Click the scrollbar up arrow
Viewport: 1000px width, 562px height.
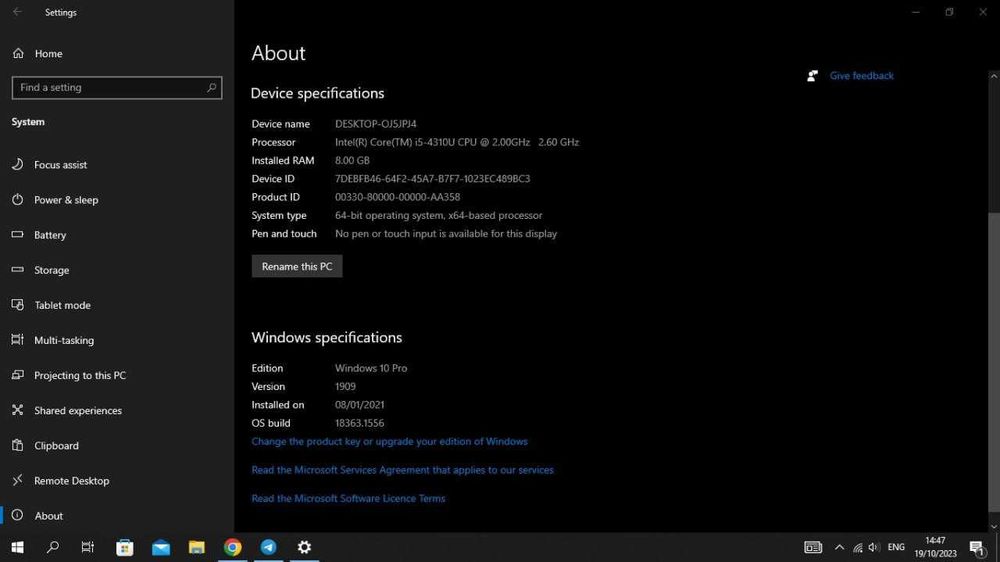pos(993,76)
